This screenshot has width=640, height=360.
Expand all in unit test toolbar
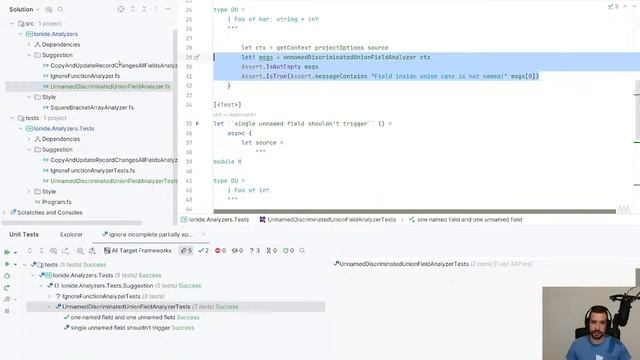tap(29, 251)
